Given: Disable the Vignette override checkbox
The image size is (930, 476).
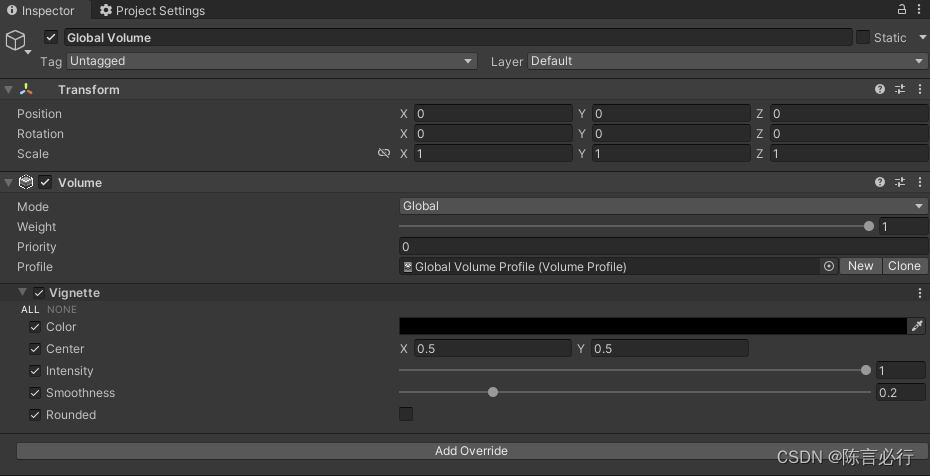Looking at the screenshot, I should 39,293.
